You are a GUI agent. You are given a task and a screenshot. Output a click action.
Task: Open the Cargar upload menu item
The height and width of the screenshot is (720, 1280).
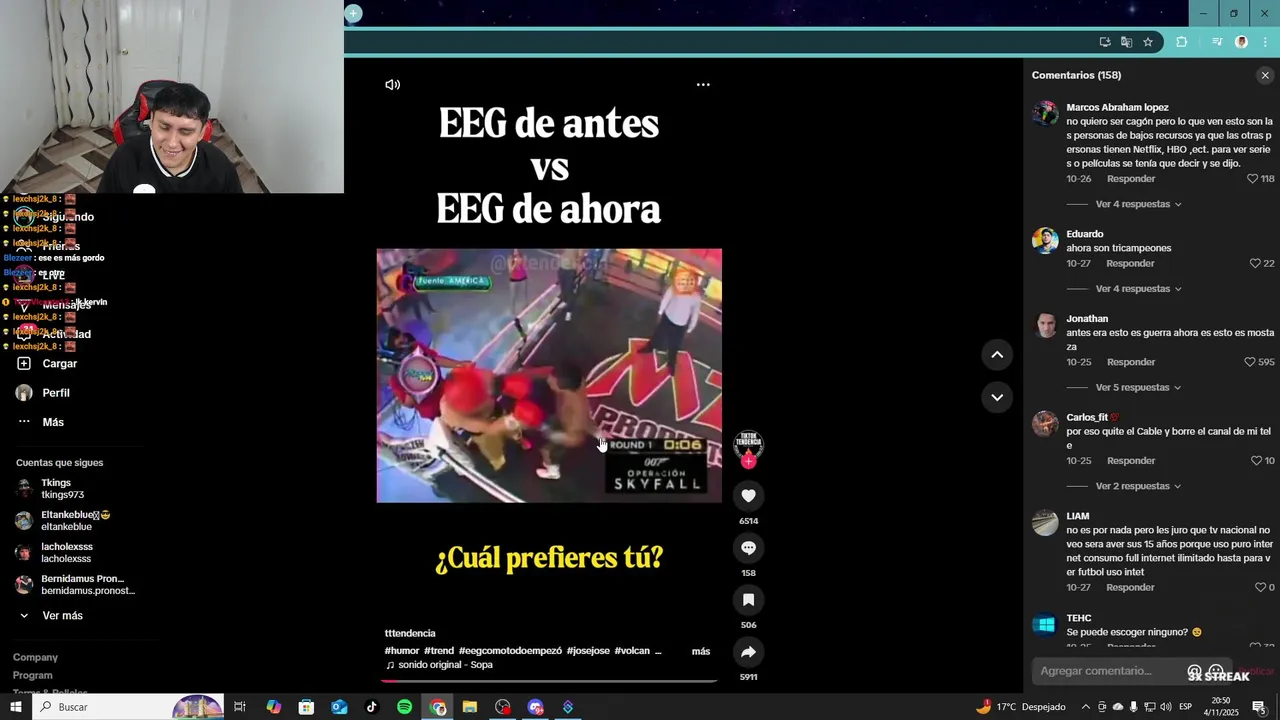point(47,364)
